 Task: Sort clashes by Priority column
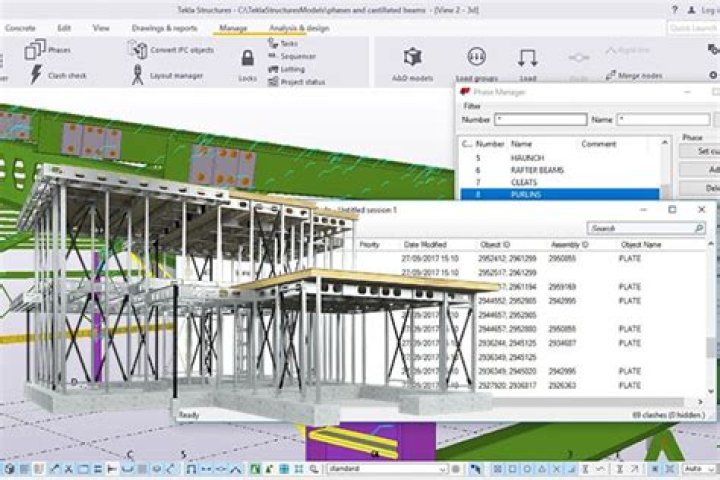click(x=369, y=244)
